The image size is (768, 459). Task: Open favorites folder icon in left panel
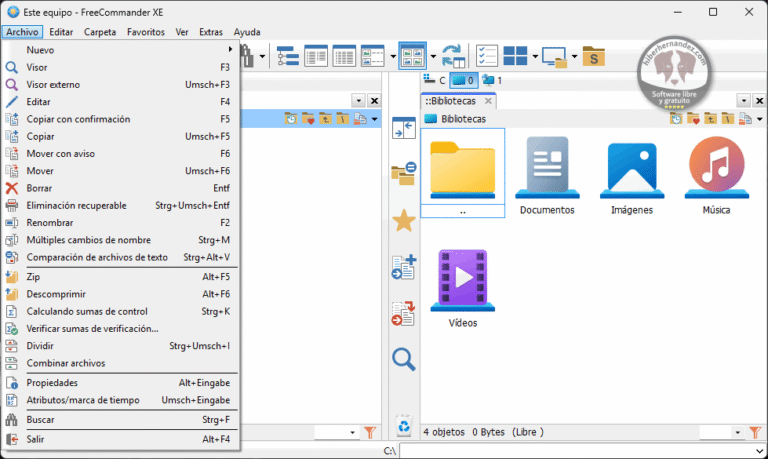[308, 119]
